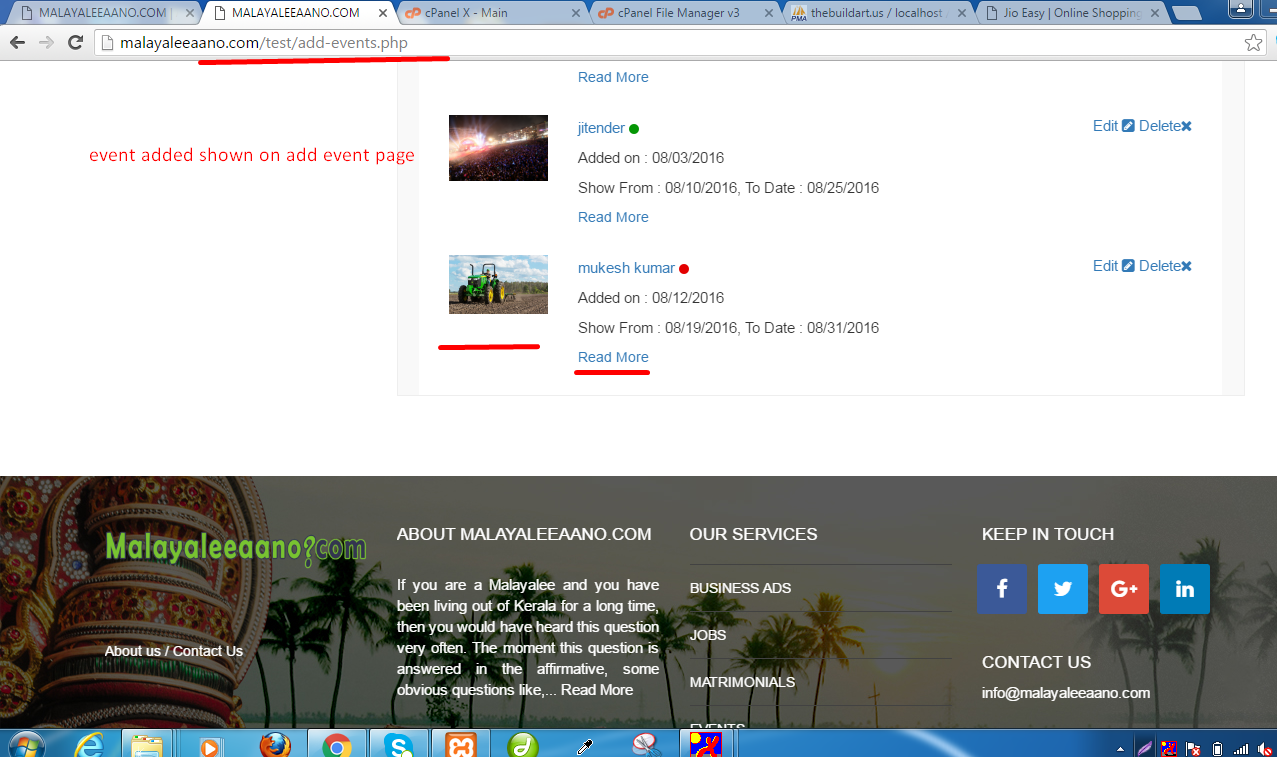Reload the page with refresh icon
This screenshot has height=757, width=1277.
(75, 43)
